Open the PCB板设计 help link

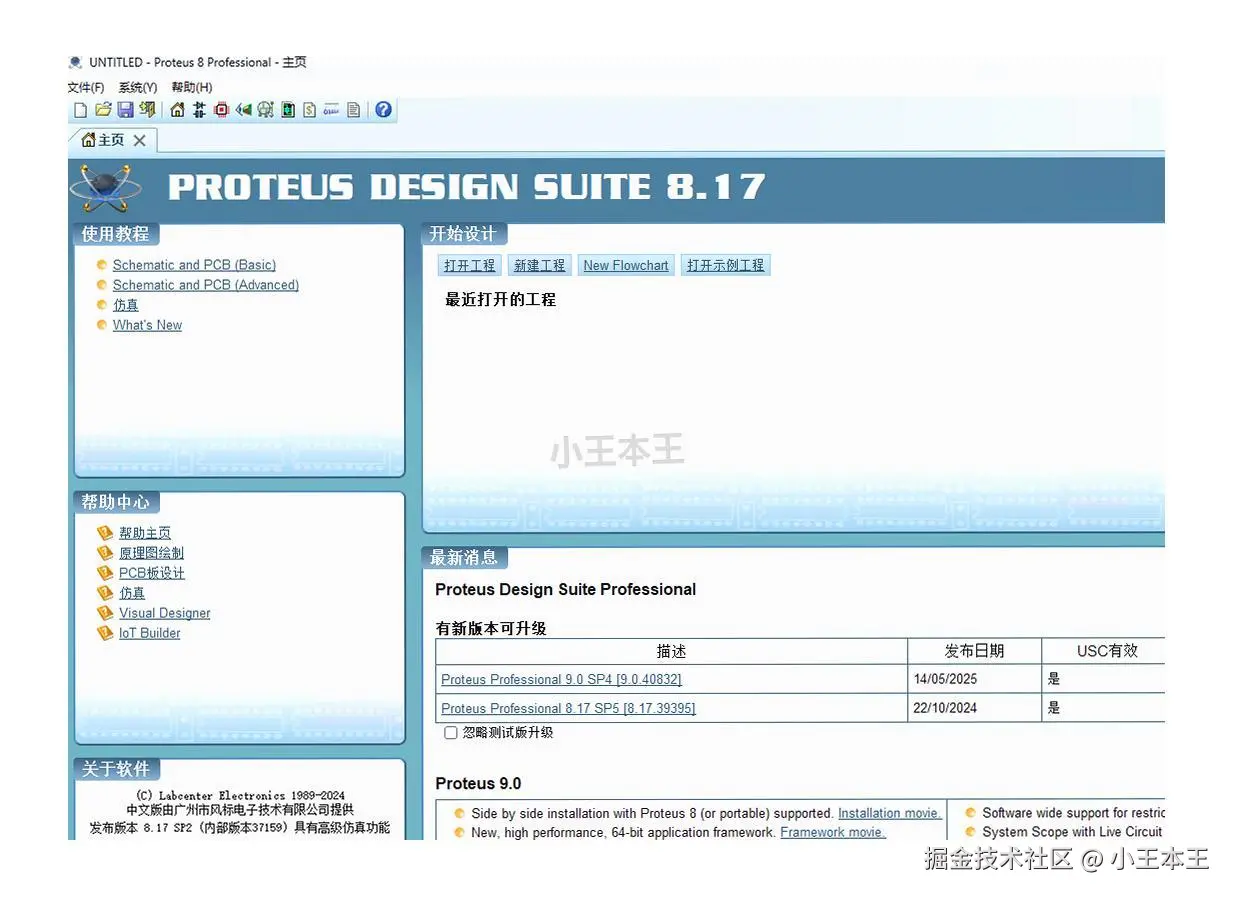(x=152, y=573)
